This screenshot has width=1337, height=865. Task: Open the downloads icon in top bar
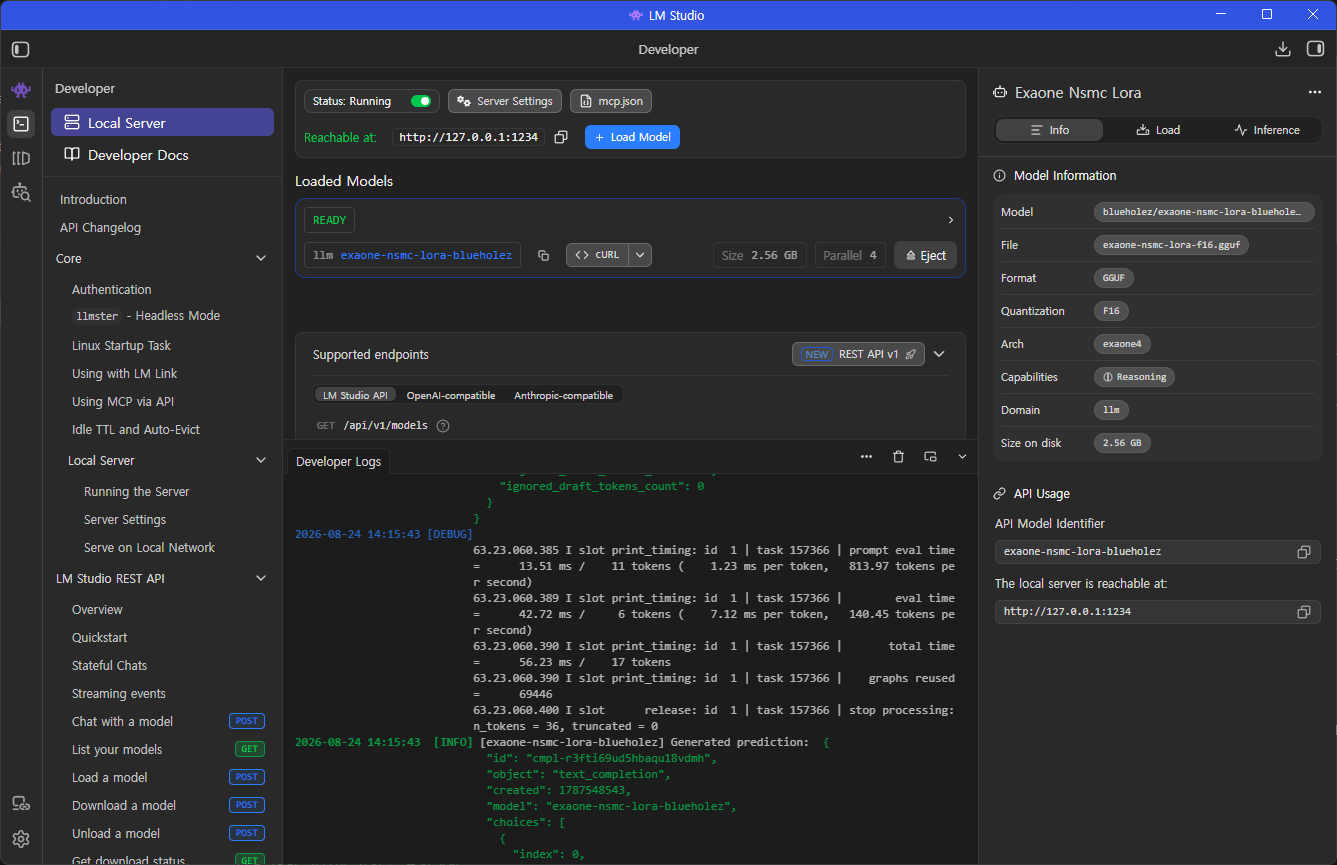tap(1283, 49)
